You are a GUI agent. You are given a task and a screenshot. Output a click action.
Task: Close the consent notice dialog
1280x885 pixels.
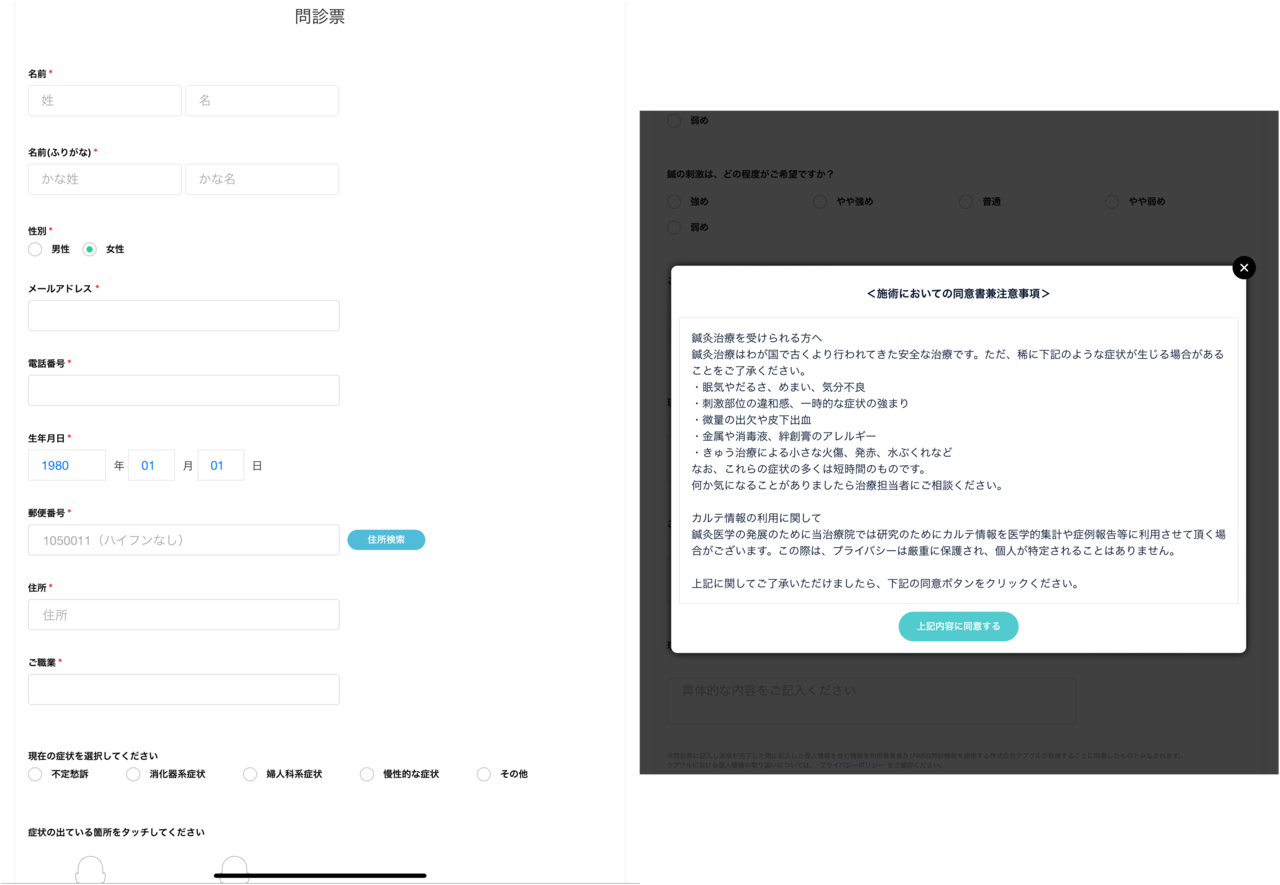(1243, 267)
